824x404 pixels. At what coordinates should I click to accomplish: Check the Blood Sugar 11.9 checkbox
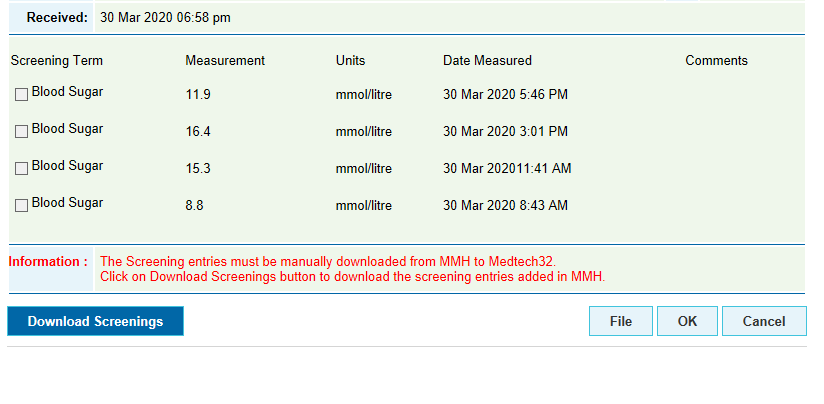(21, 95)
